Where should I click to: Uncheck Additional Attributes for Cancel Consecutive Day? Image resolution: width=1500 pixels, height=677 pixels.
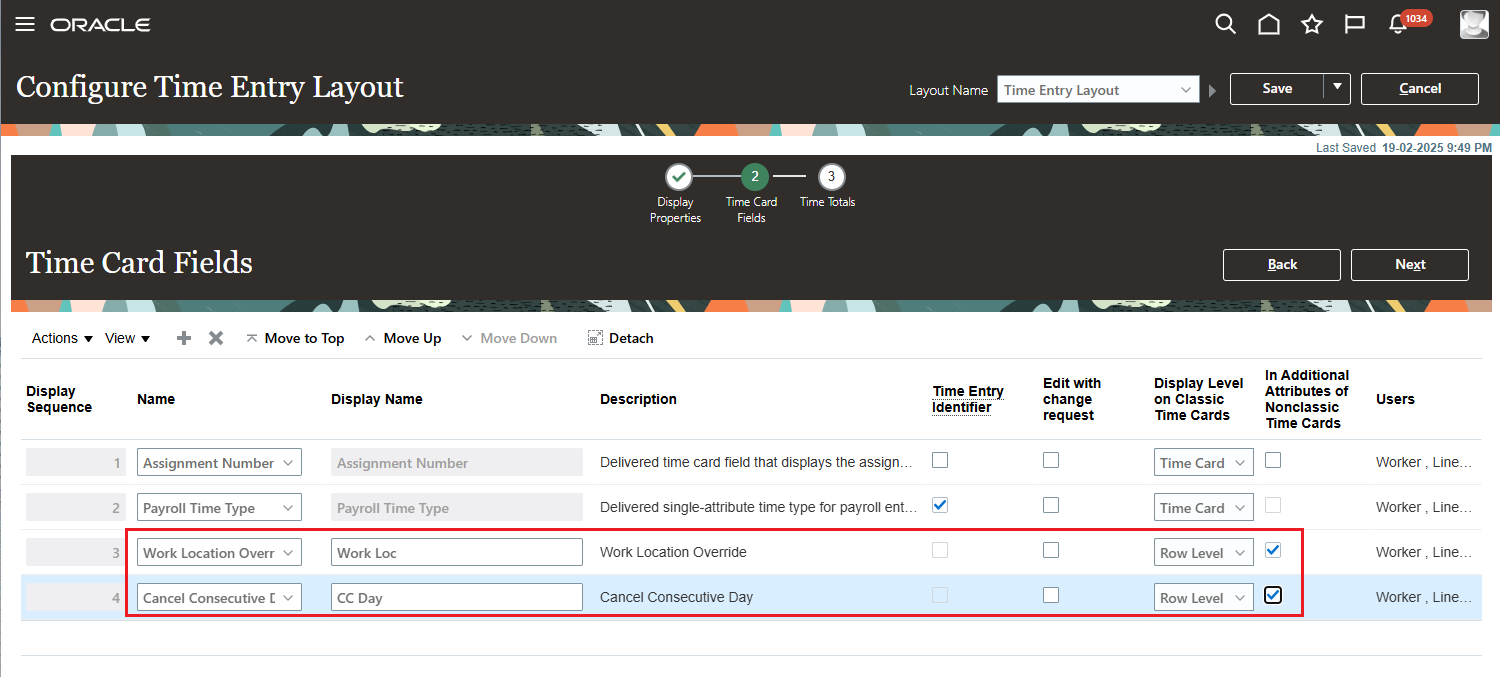point(1273,595)
